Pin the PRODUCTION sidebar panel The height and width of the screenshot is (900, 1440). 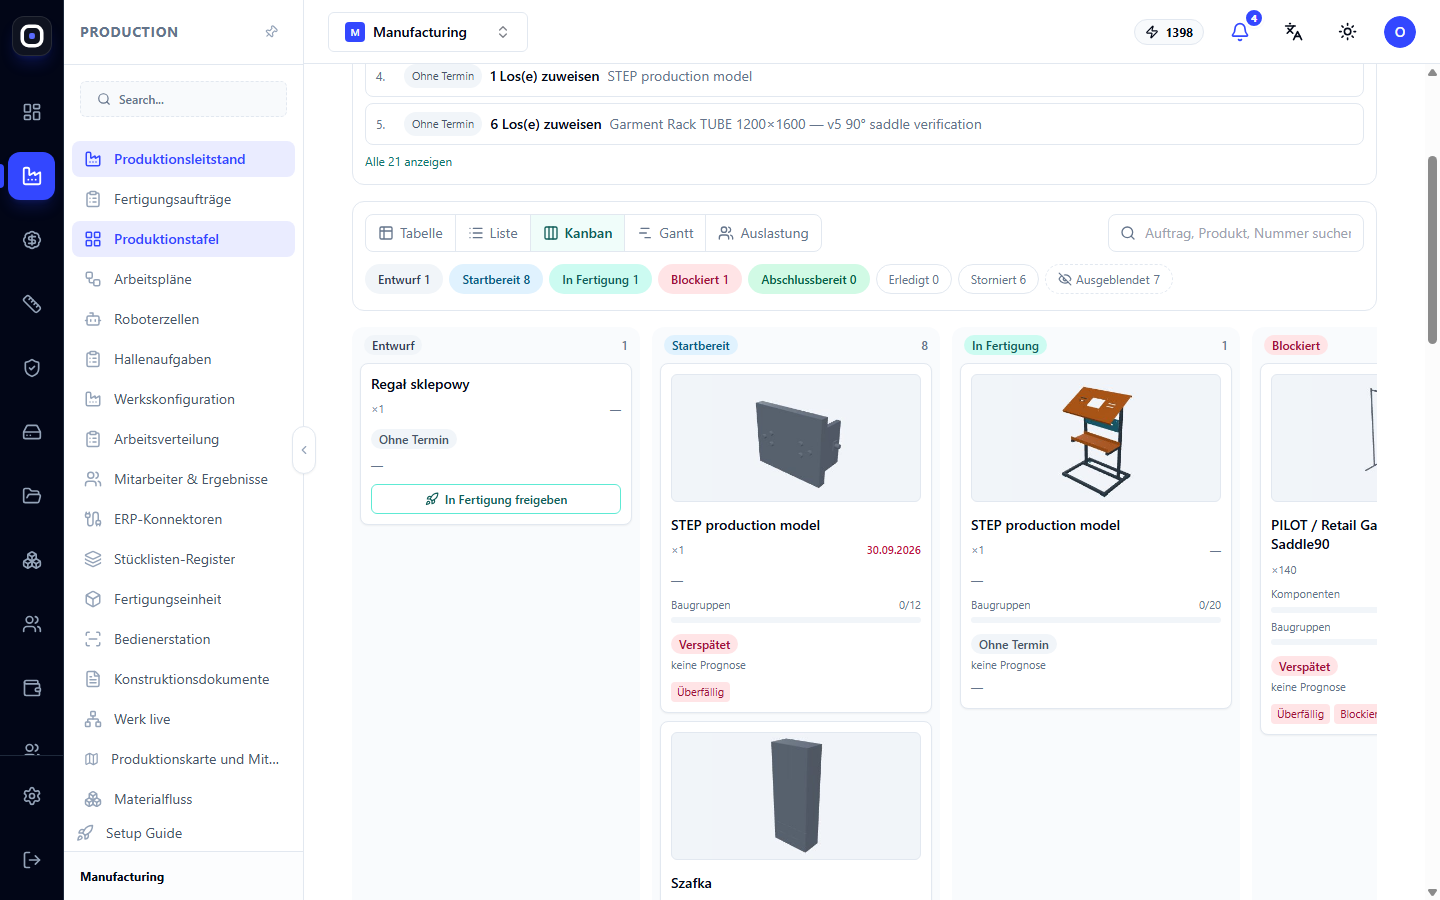271,32
